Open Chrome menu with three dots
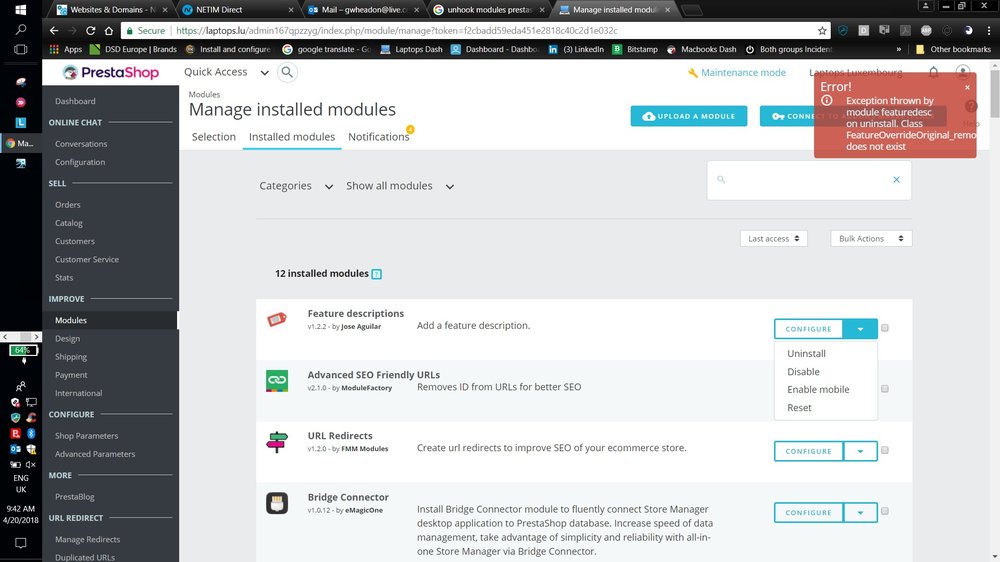Viewport: 1000px width, 562px height. click(989, 31)
